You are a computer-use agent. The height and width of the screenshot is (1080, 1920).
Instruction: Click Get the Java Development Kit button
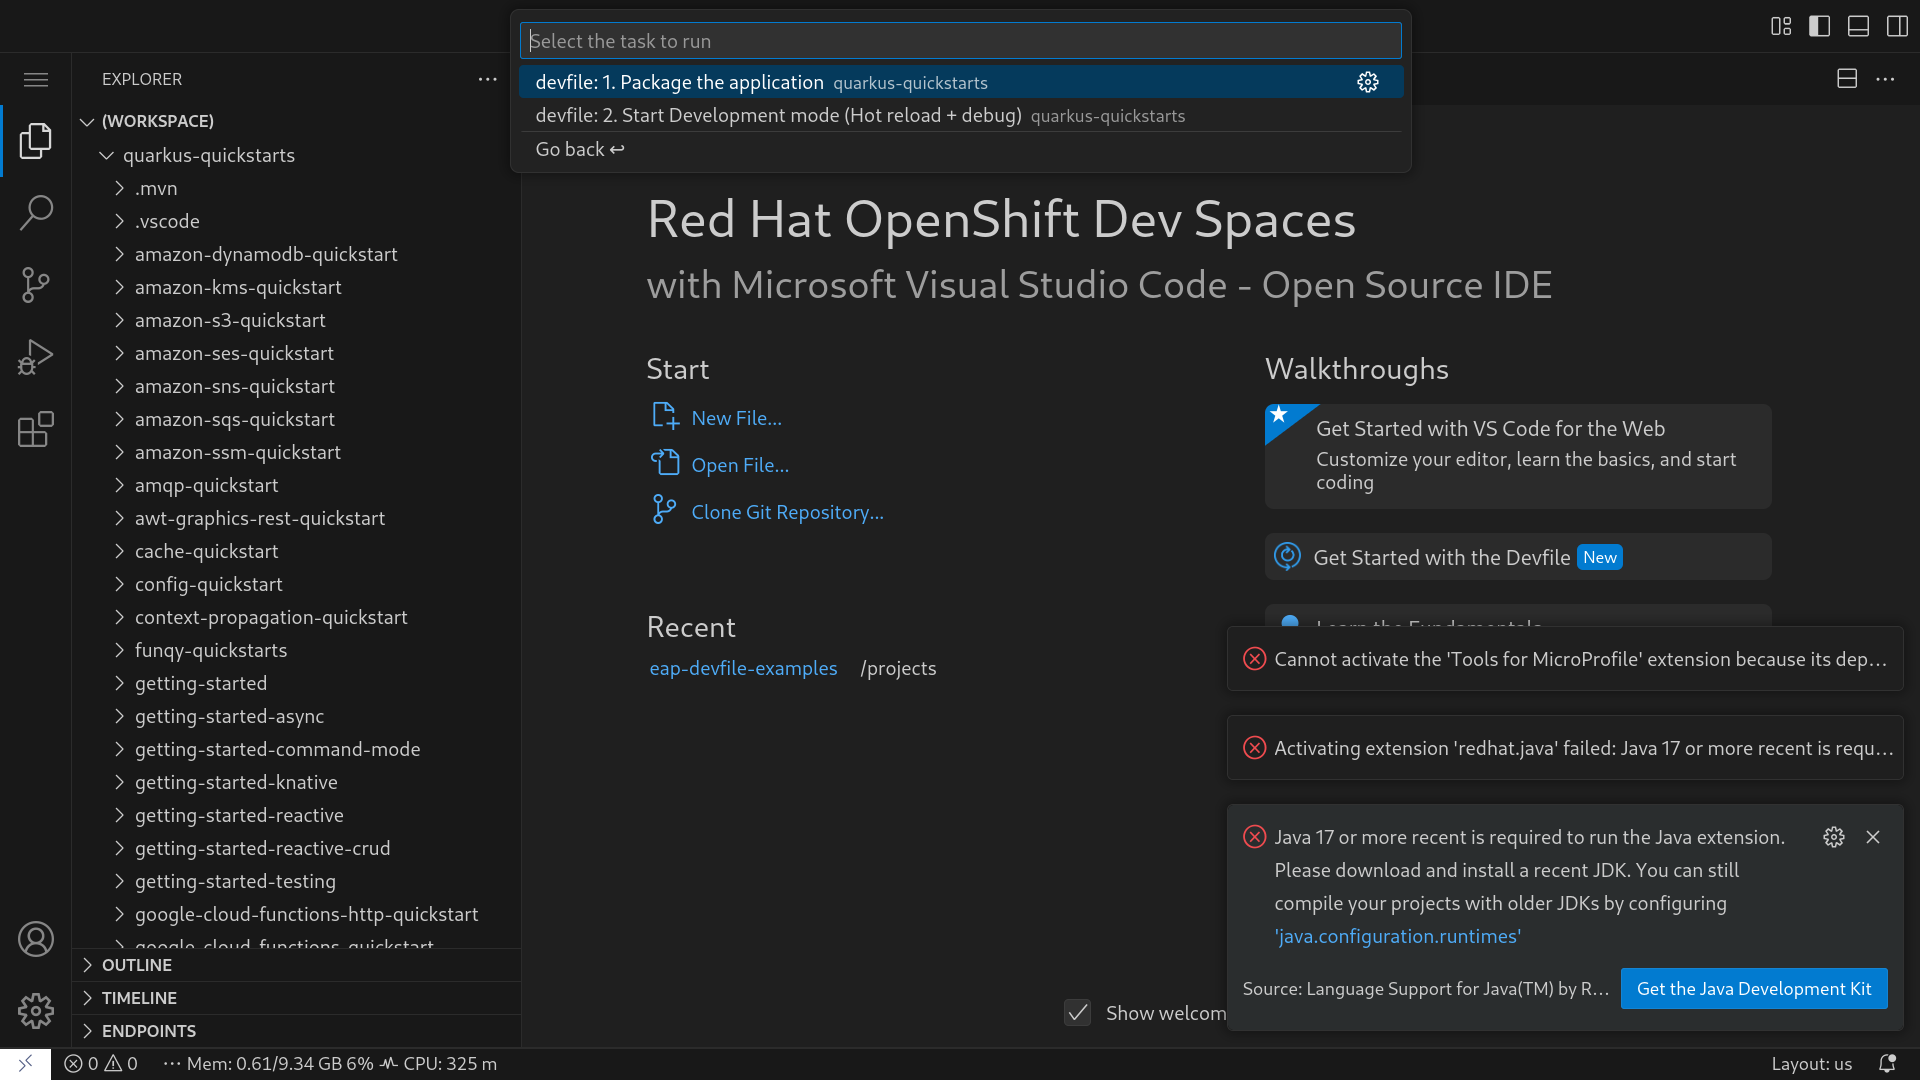[x=1753, y=988]
